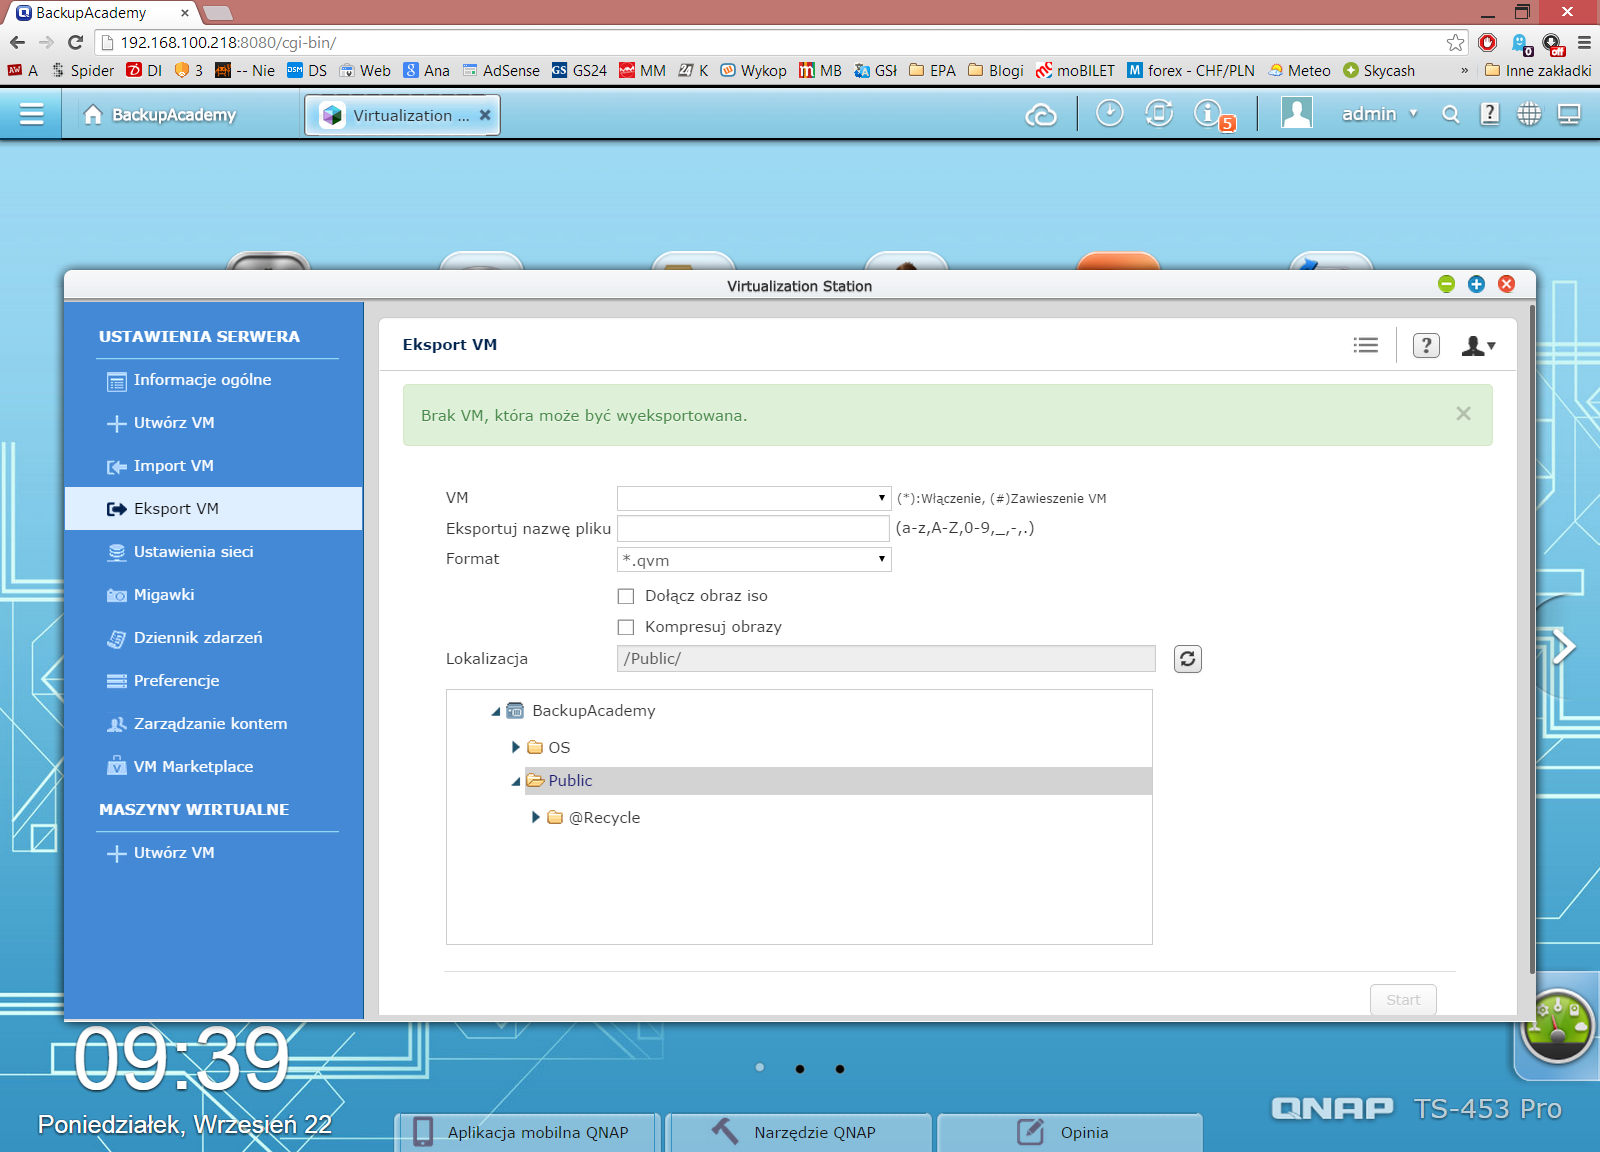Viewport: 1600px width, 1152px height.
Task: Select the OS folder in tree
Action: pos(559,748)
